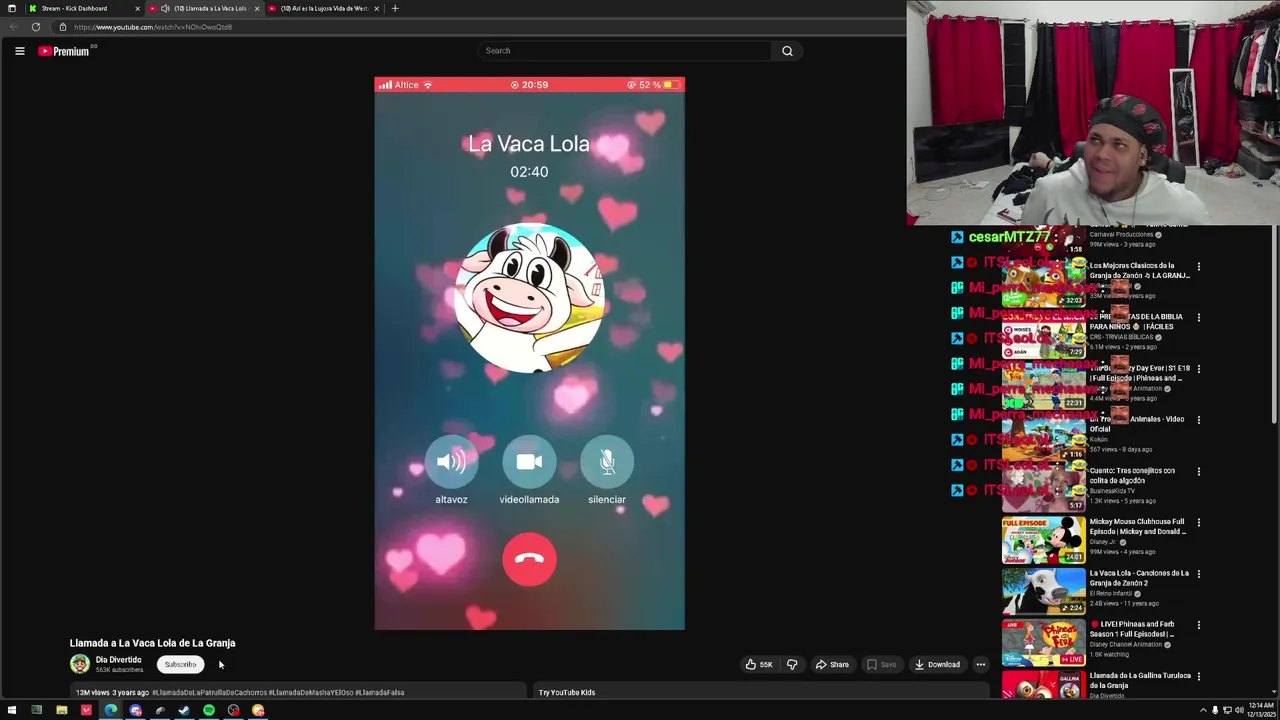Open the Dia Divertido channel name link
Viewport: 1280px width, 720px height.
click(x=118, y=660)
